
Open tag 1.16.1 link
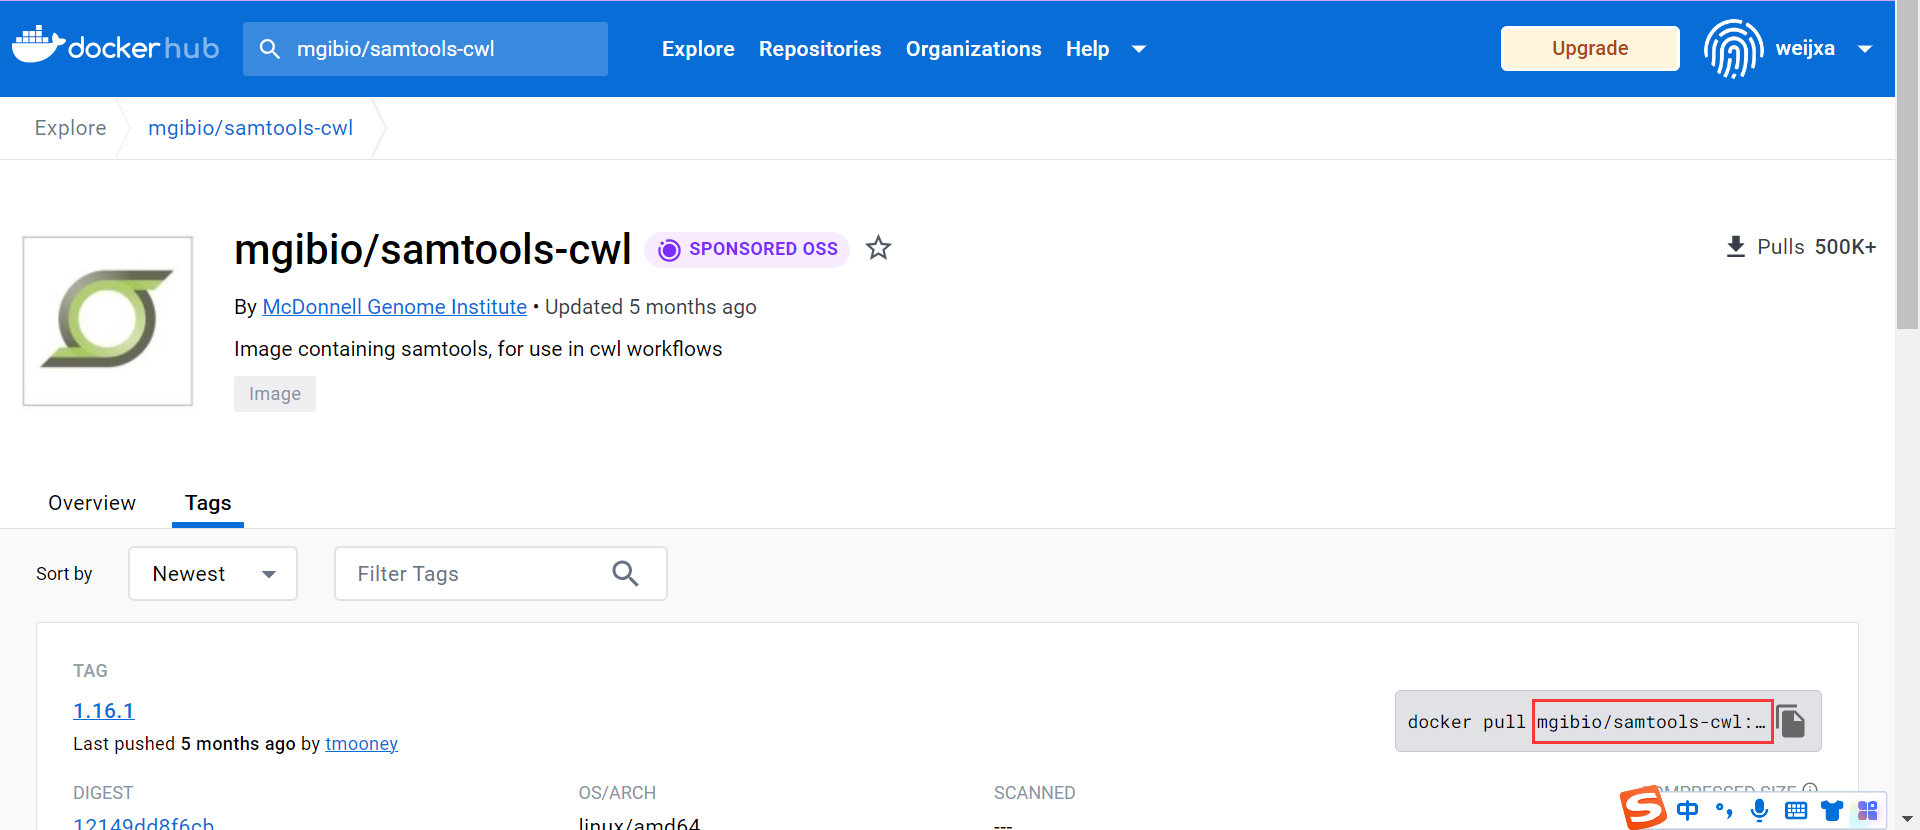103,711
